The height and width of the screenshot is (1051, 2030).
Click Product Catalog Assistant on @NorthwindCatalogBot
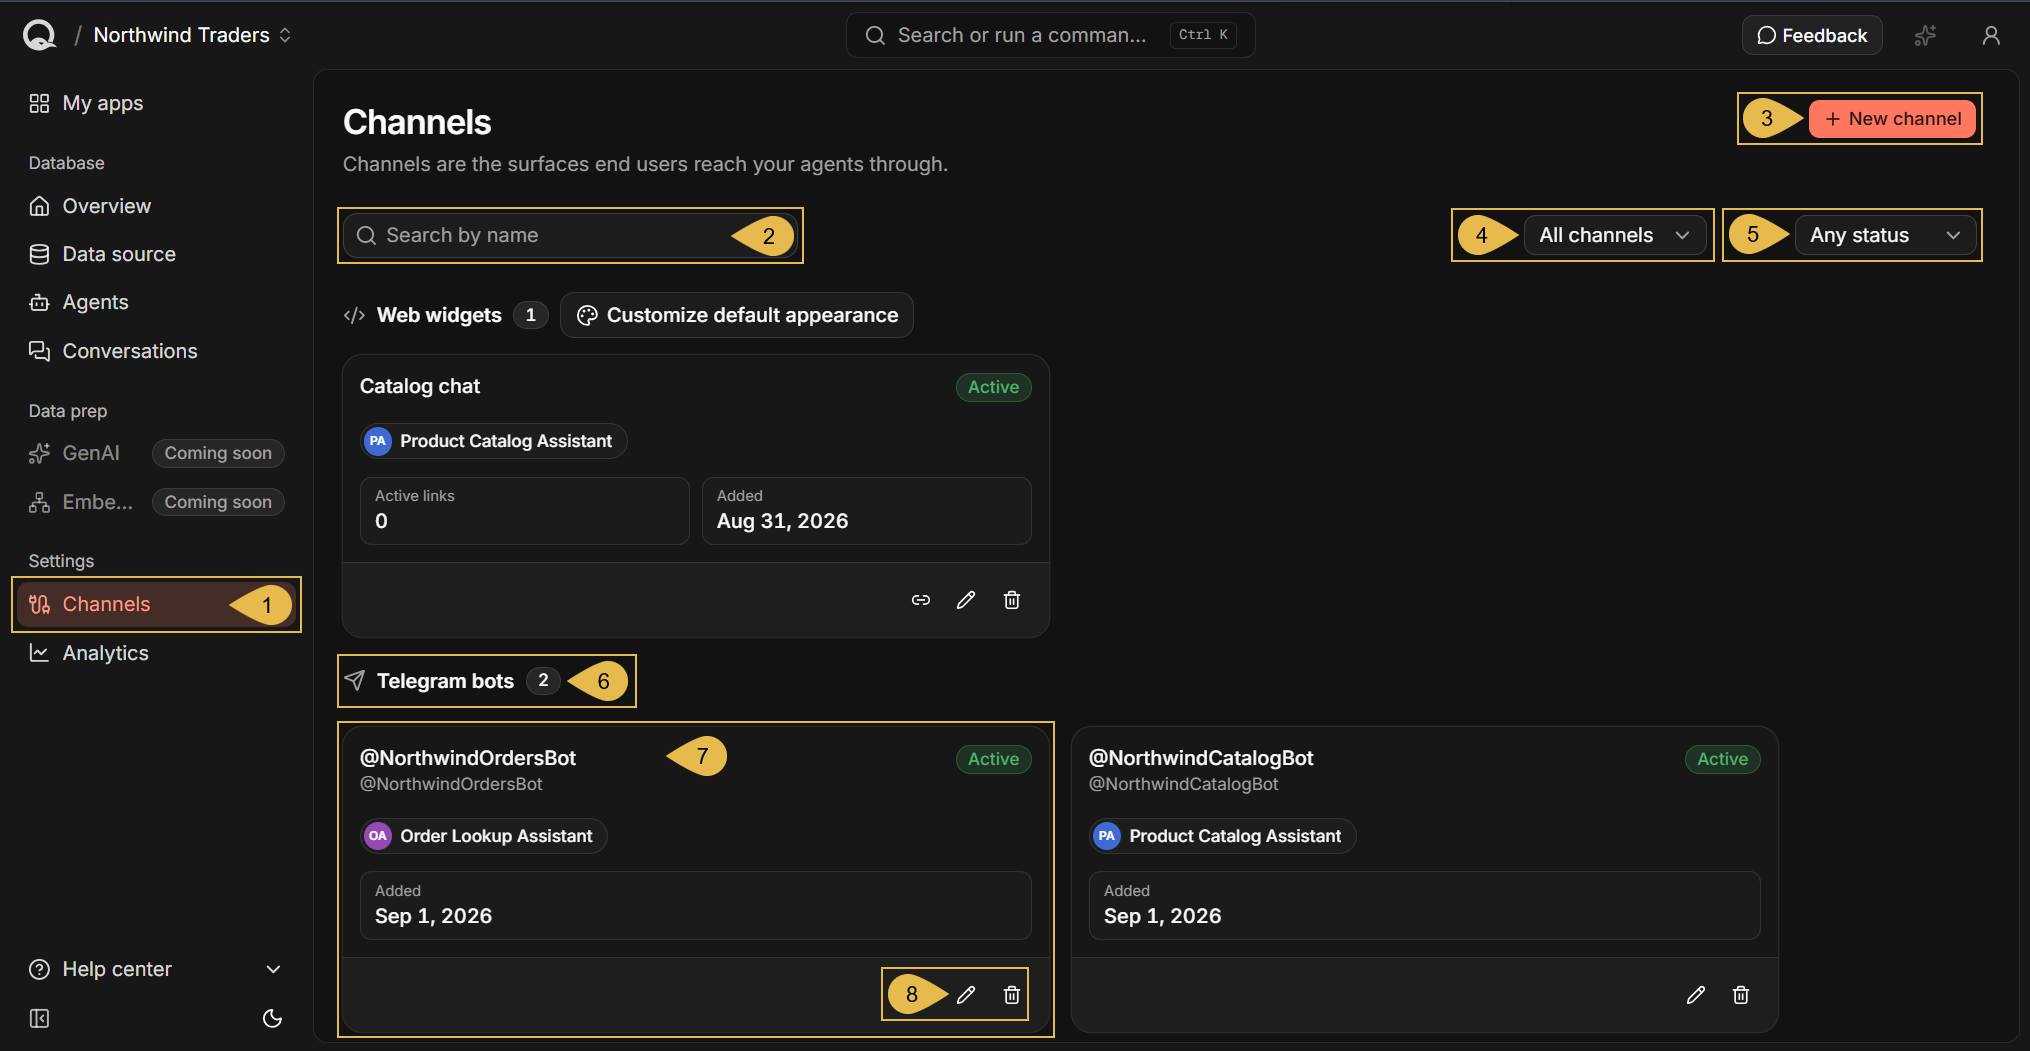tap(1222, 836)
